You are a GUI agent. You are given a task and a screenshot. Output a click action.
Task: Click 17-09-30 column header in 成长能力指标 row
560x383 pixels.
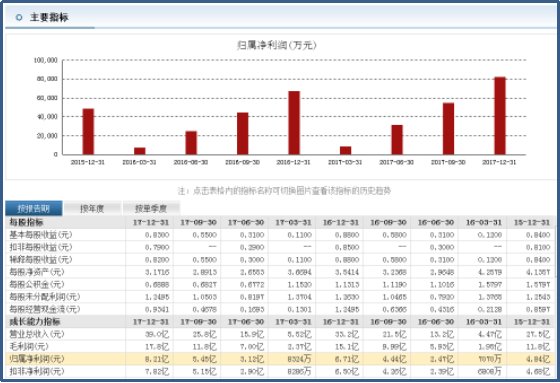point(198,322)
